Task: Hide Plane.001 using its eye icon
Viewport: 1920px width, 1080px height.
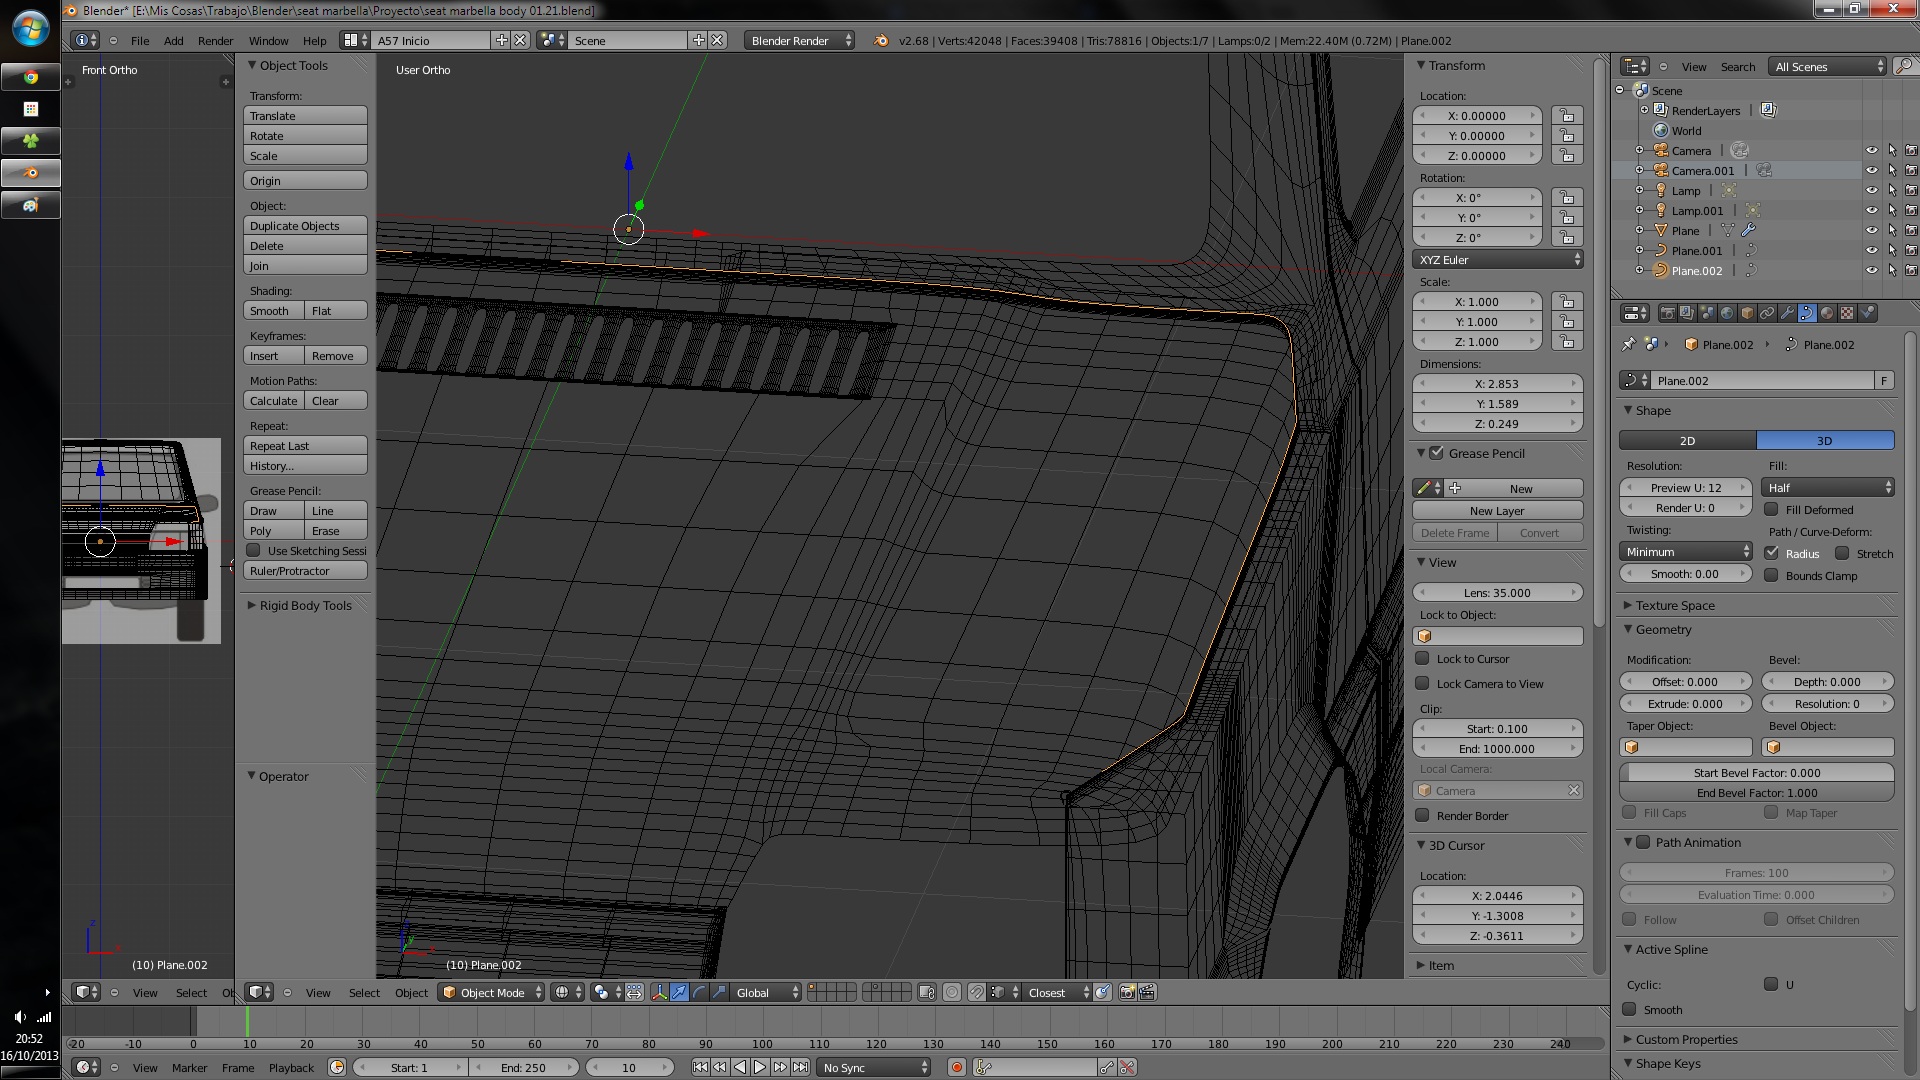Action: pos(1871,251)
